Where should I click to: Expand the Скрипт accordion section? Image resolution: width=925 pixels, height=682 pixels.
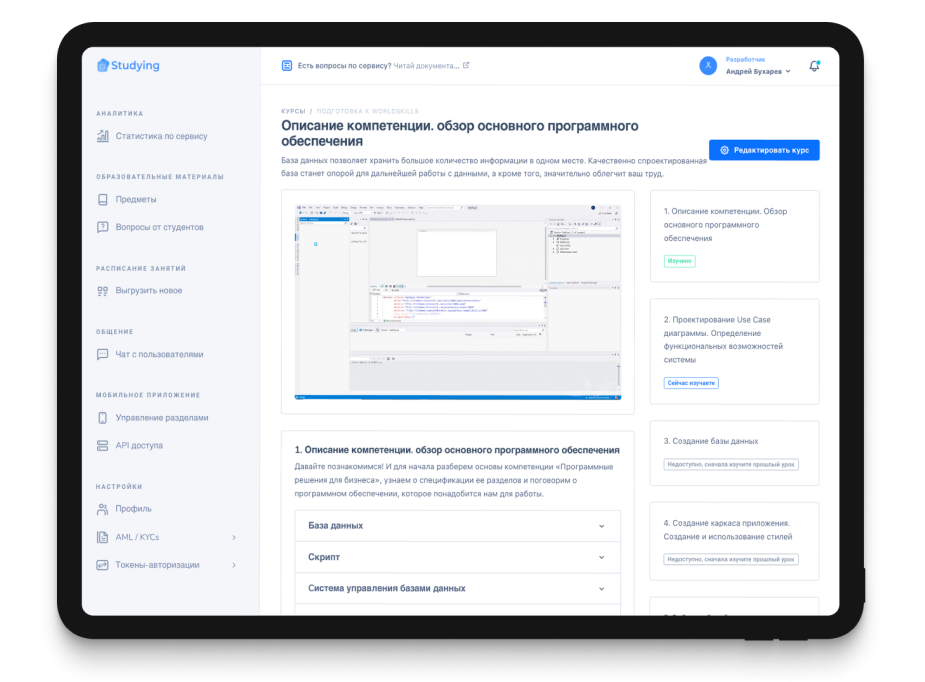pos(458,557)
